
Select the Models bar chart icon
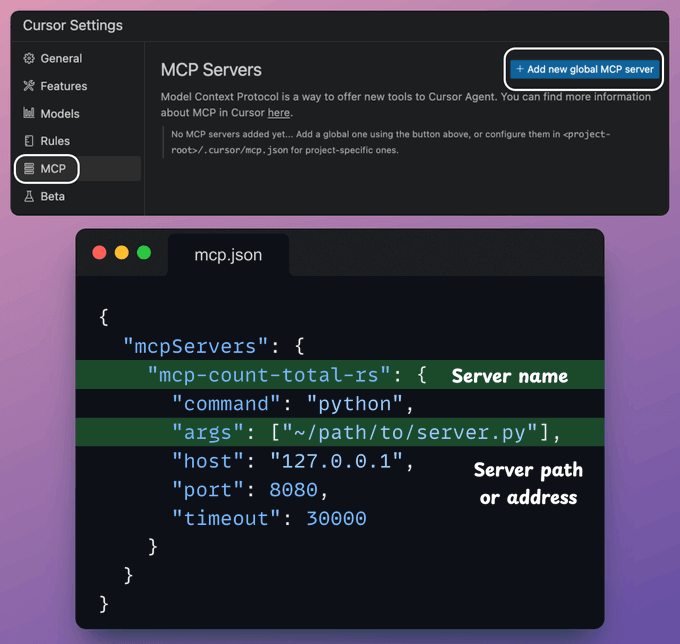tap(29, 114)
